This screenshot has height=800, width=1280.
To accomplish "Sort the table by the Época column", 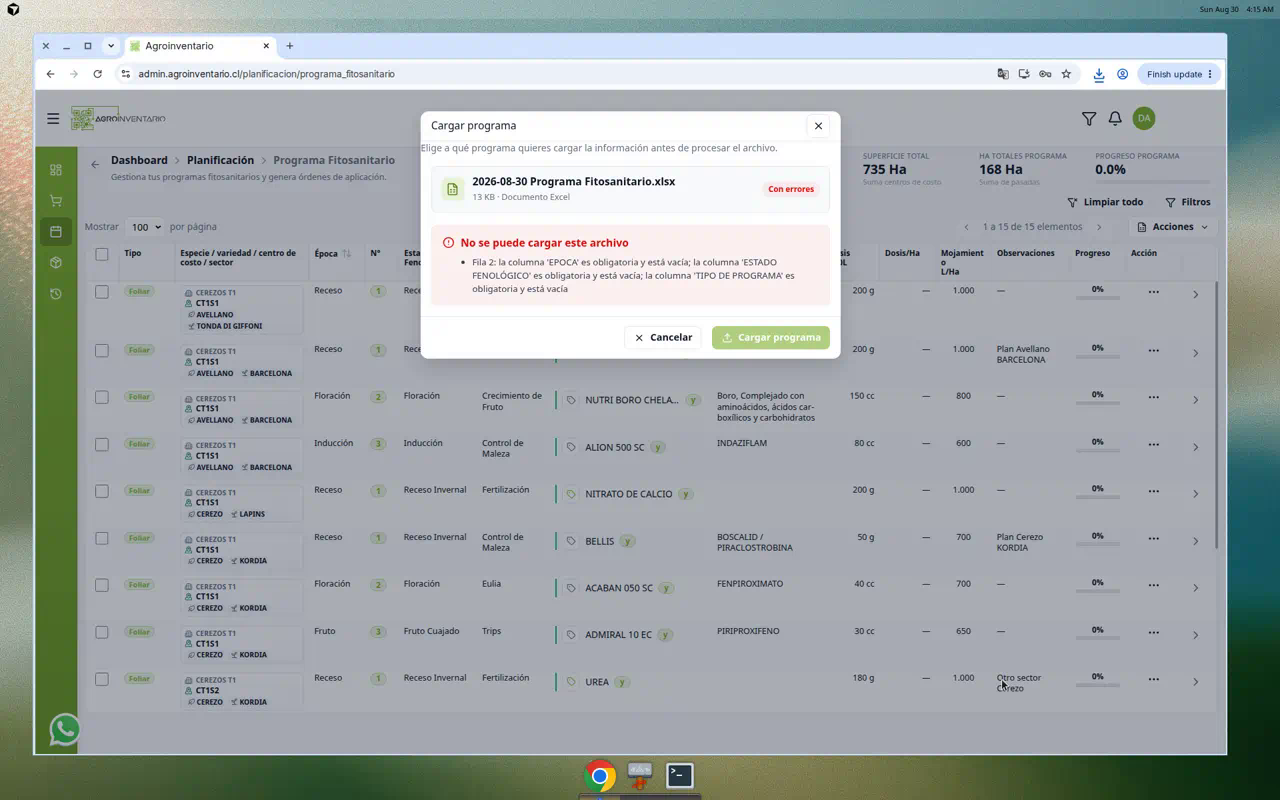I will [x=333, y=254].
